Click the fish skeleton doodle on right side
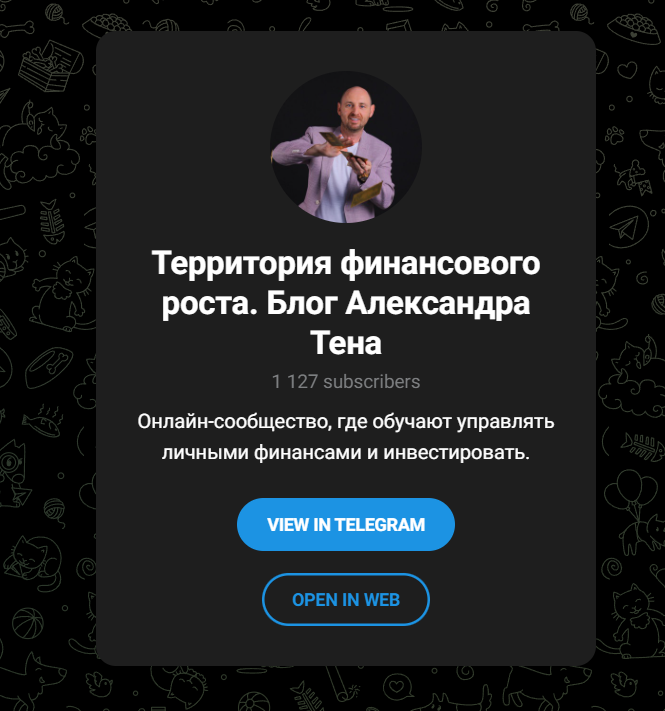Screen dimensions: 665x711 coord(645,446)
